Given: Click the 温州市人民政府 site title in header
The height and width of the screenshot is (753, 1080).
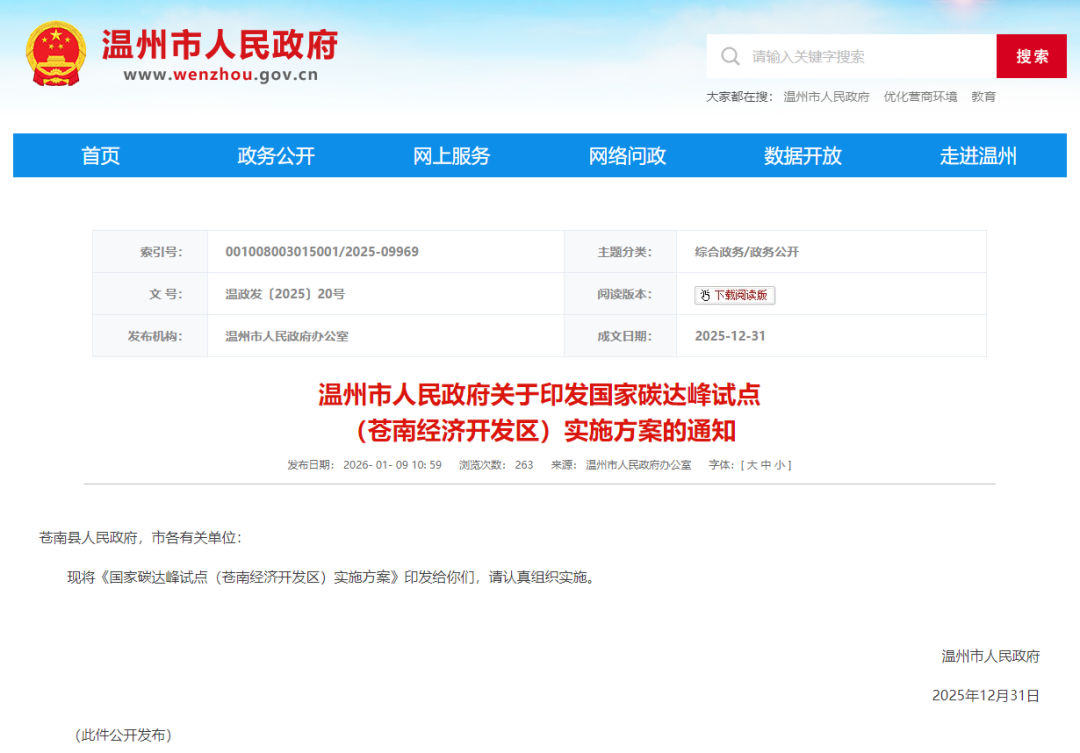Looking at the screenshot, I should click(x=220, y=44).
